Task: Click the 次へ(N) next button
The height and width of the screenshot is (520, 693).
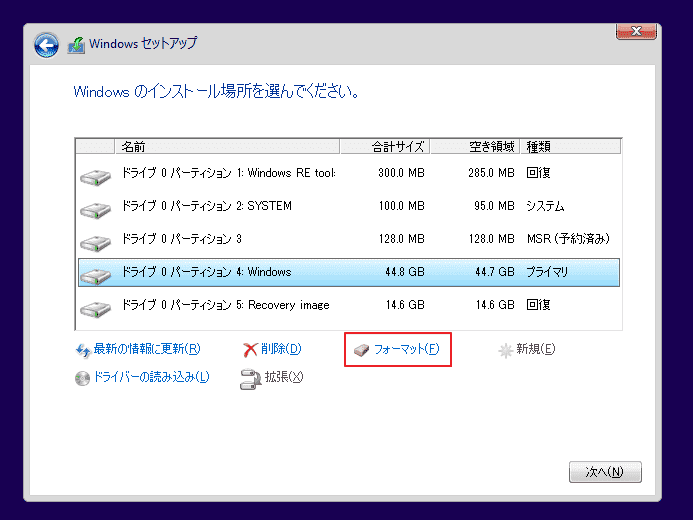Action: coord(605,472)
